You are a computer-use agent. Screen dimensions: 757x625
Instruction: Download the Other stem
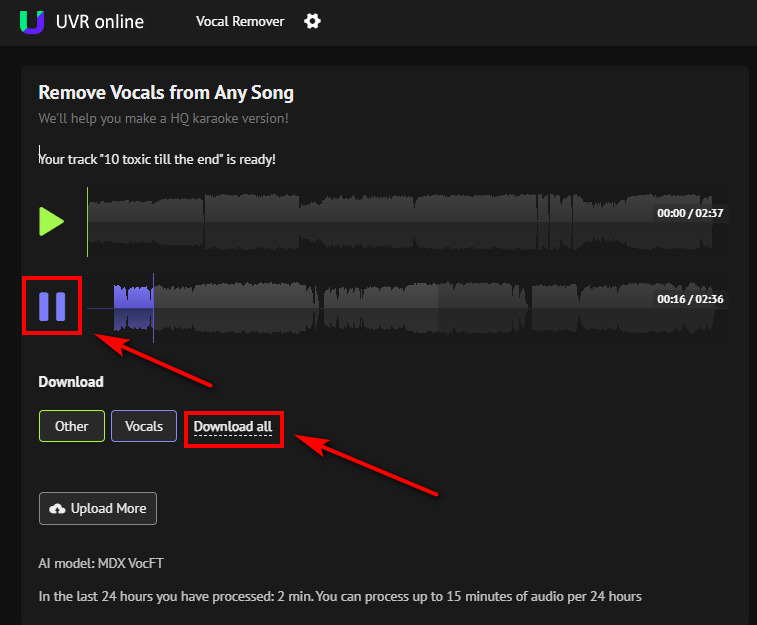point(71,426)
